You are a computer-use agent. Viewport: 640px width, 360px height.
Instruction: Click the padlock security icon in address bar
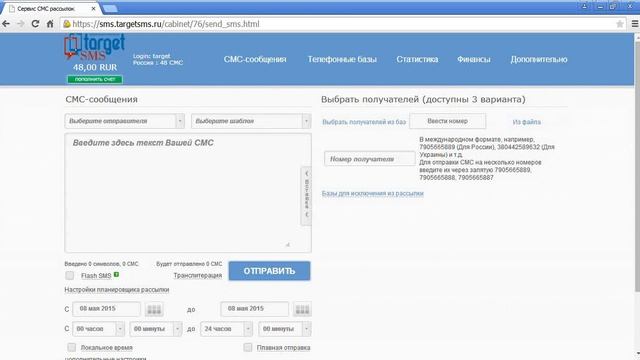67,24
